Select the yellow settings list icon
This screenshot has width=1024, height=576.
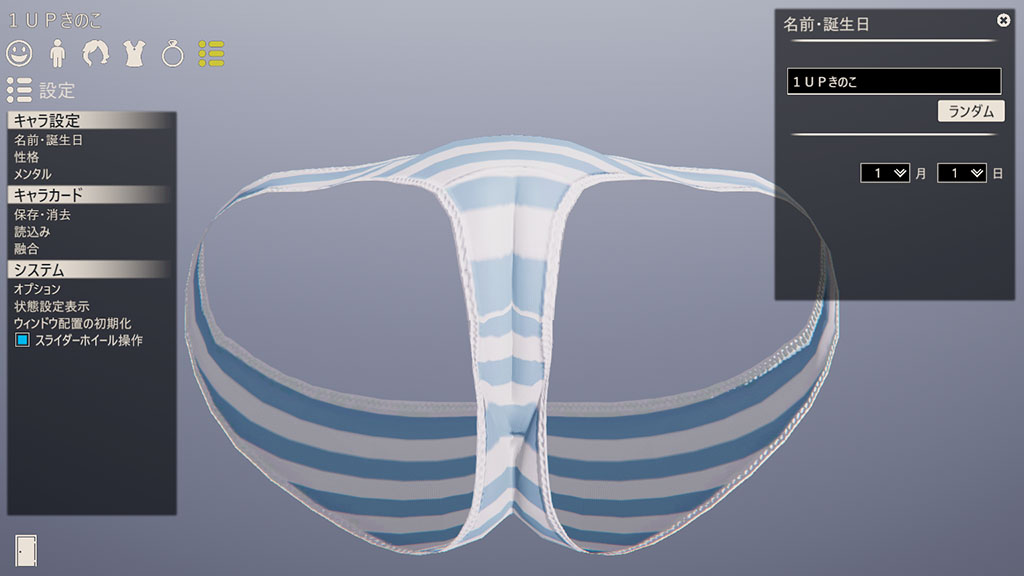pos(211,53)
